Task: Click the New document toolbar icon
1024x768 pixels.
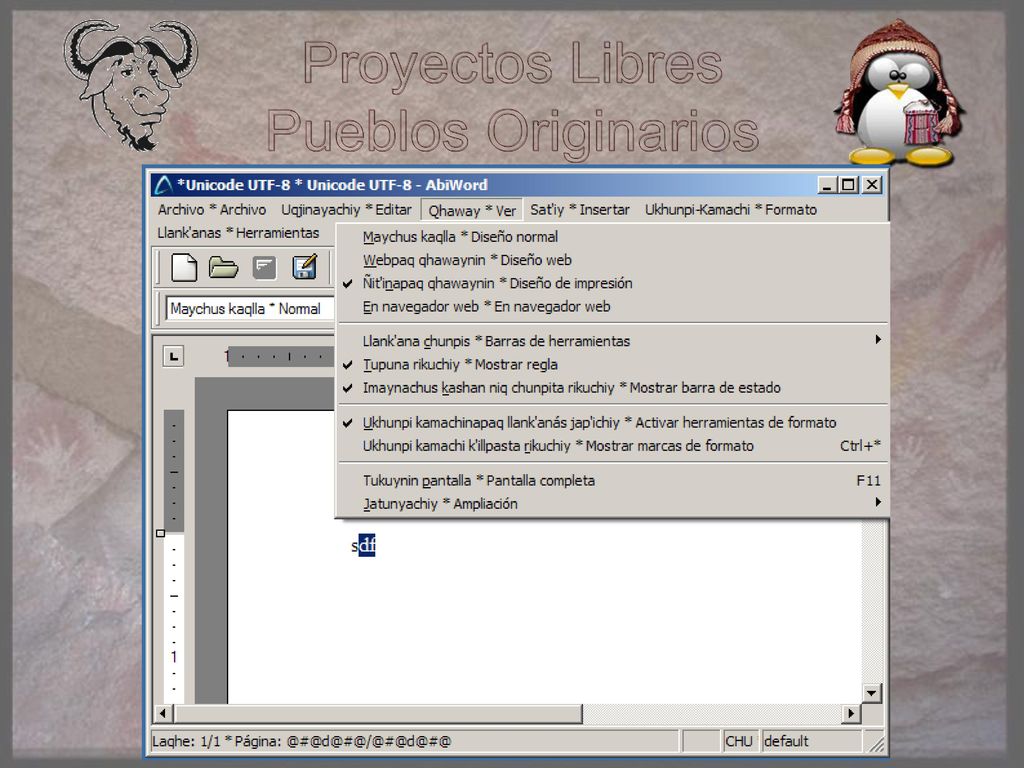Action: pos(184,268)
